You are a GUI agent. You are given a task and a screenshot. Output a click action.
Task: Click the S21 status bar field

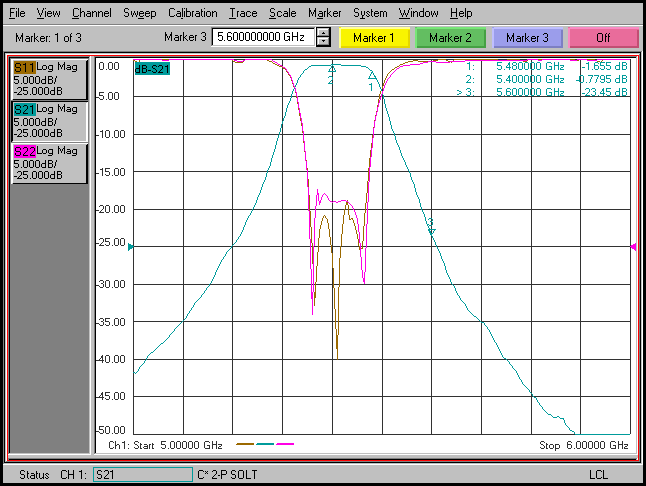point(143,474)
